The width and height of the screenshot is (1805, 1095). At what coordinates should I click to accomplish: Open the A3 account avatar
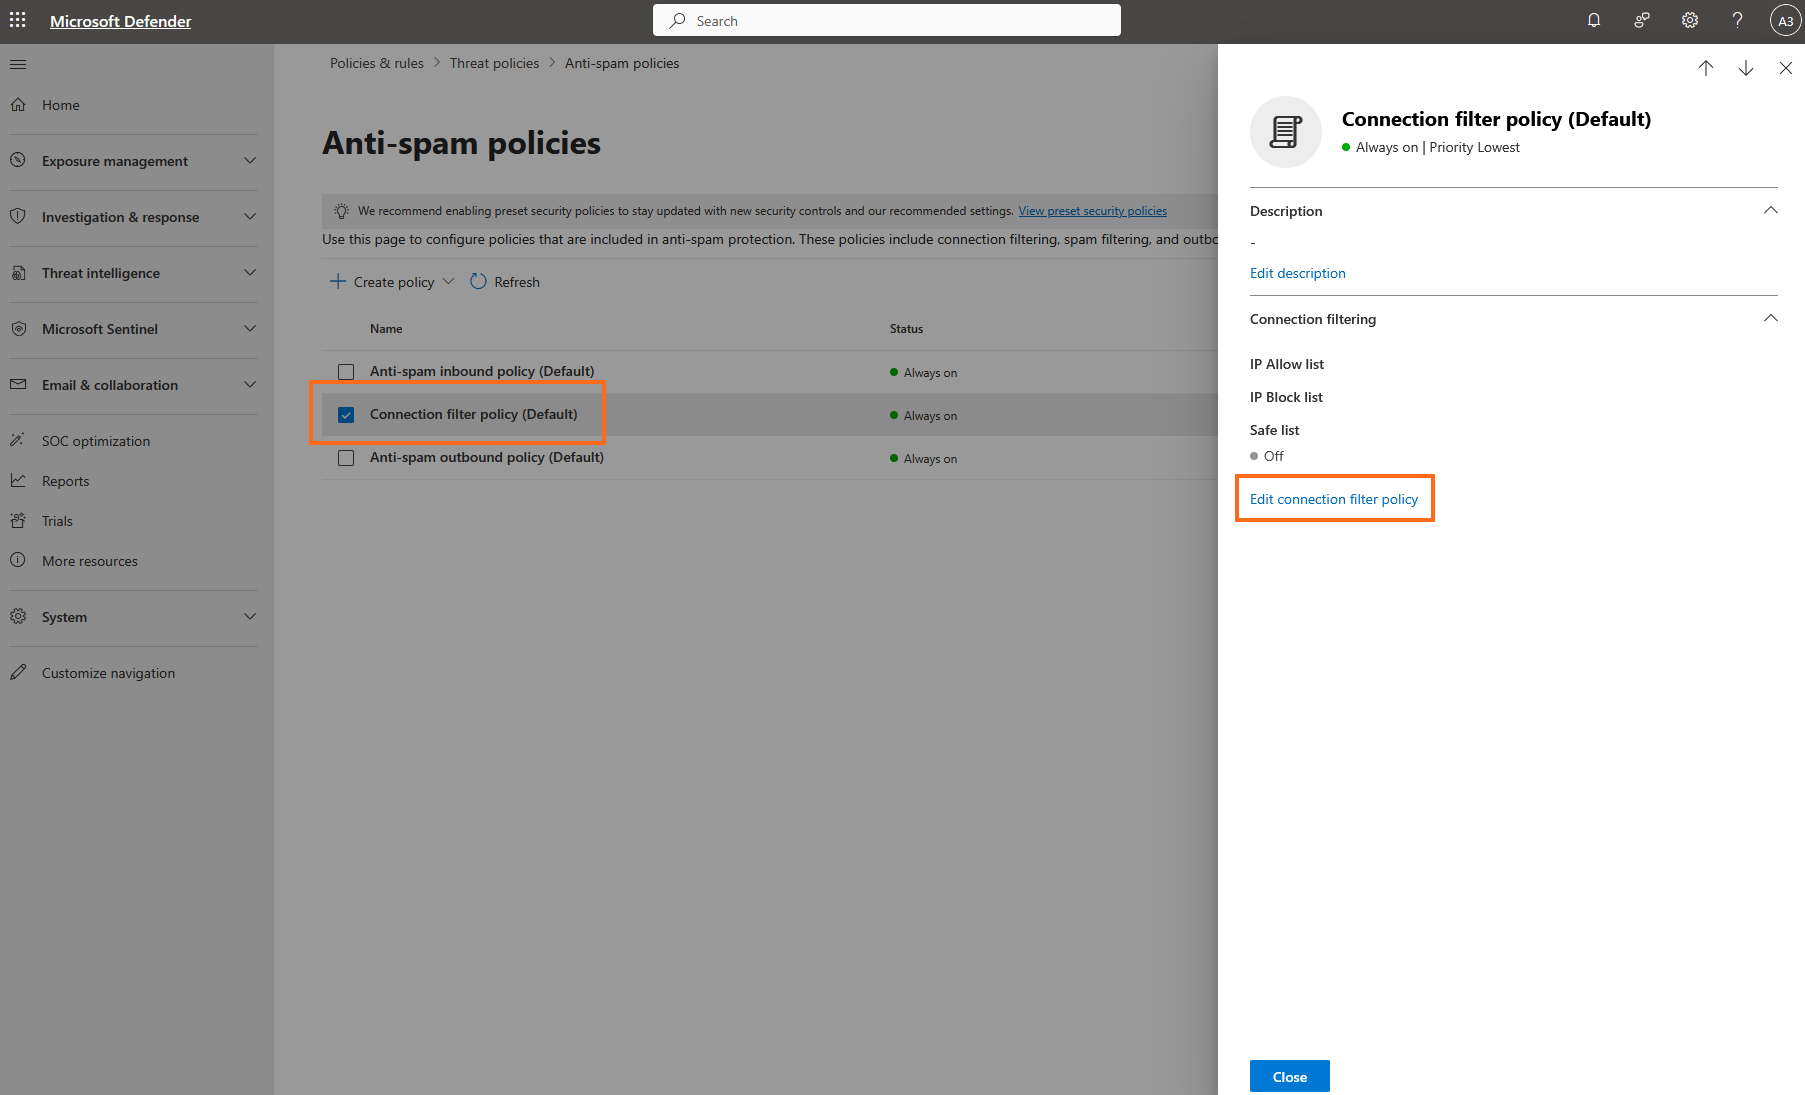[1785, 20]
